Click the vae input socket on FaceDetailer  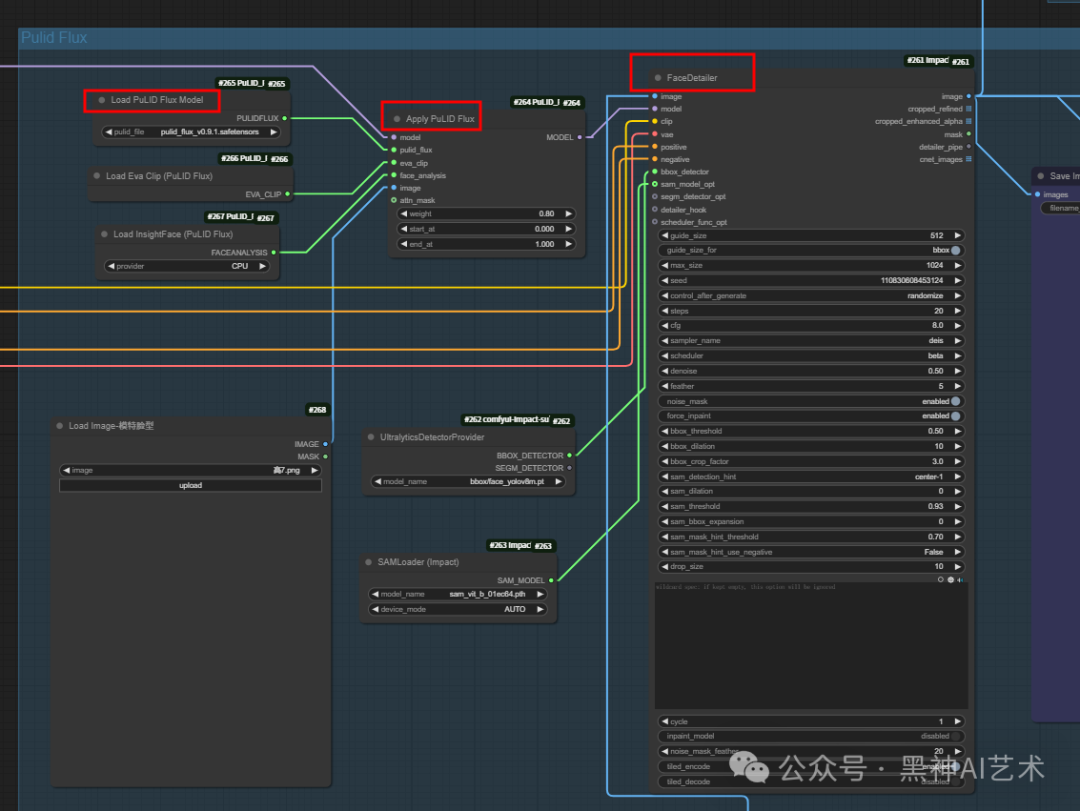coord(654,134)
